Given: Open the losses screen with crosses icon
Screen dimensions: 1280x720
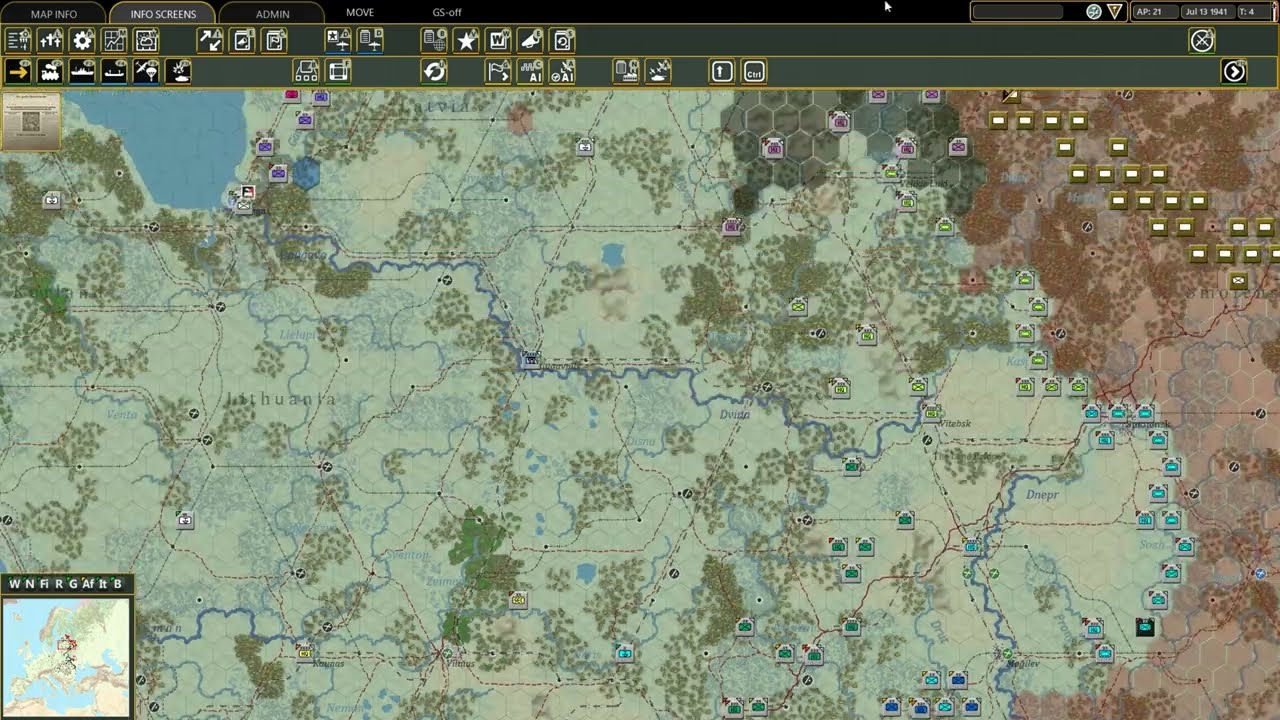Looking at the screenshot, I should [50, 40].
